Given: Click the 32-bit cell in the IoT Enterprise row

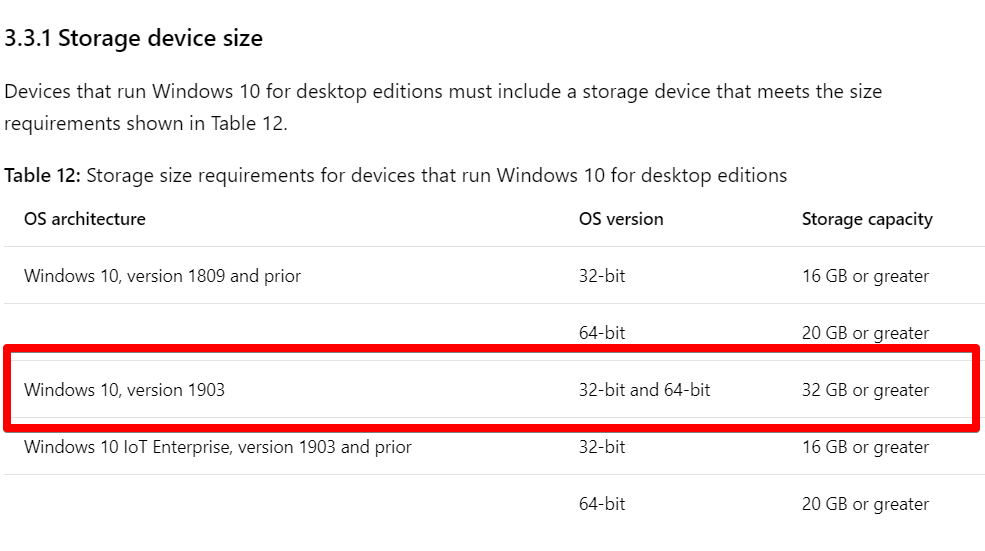Looking at the screenshot, I should click(x=602, y=447).
